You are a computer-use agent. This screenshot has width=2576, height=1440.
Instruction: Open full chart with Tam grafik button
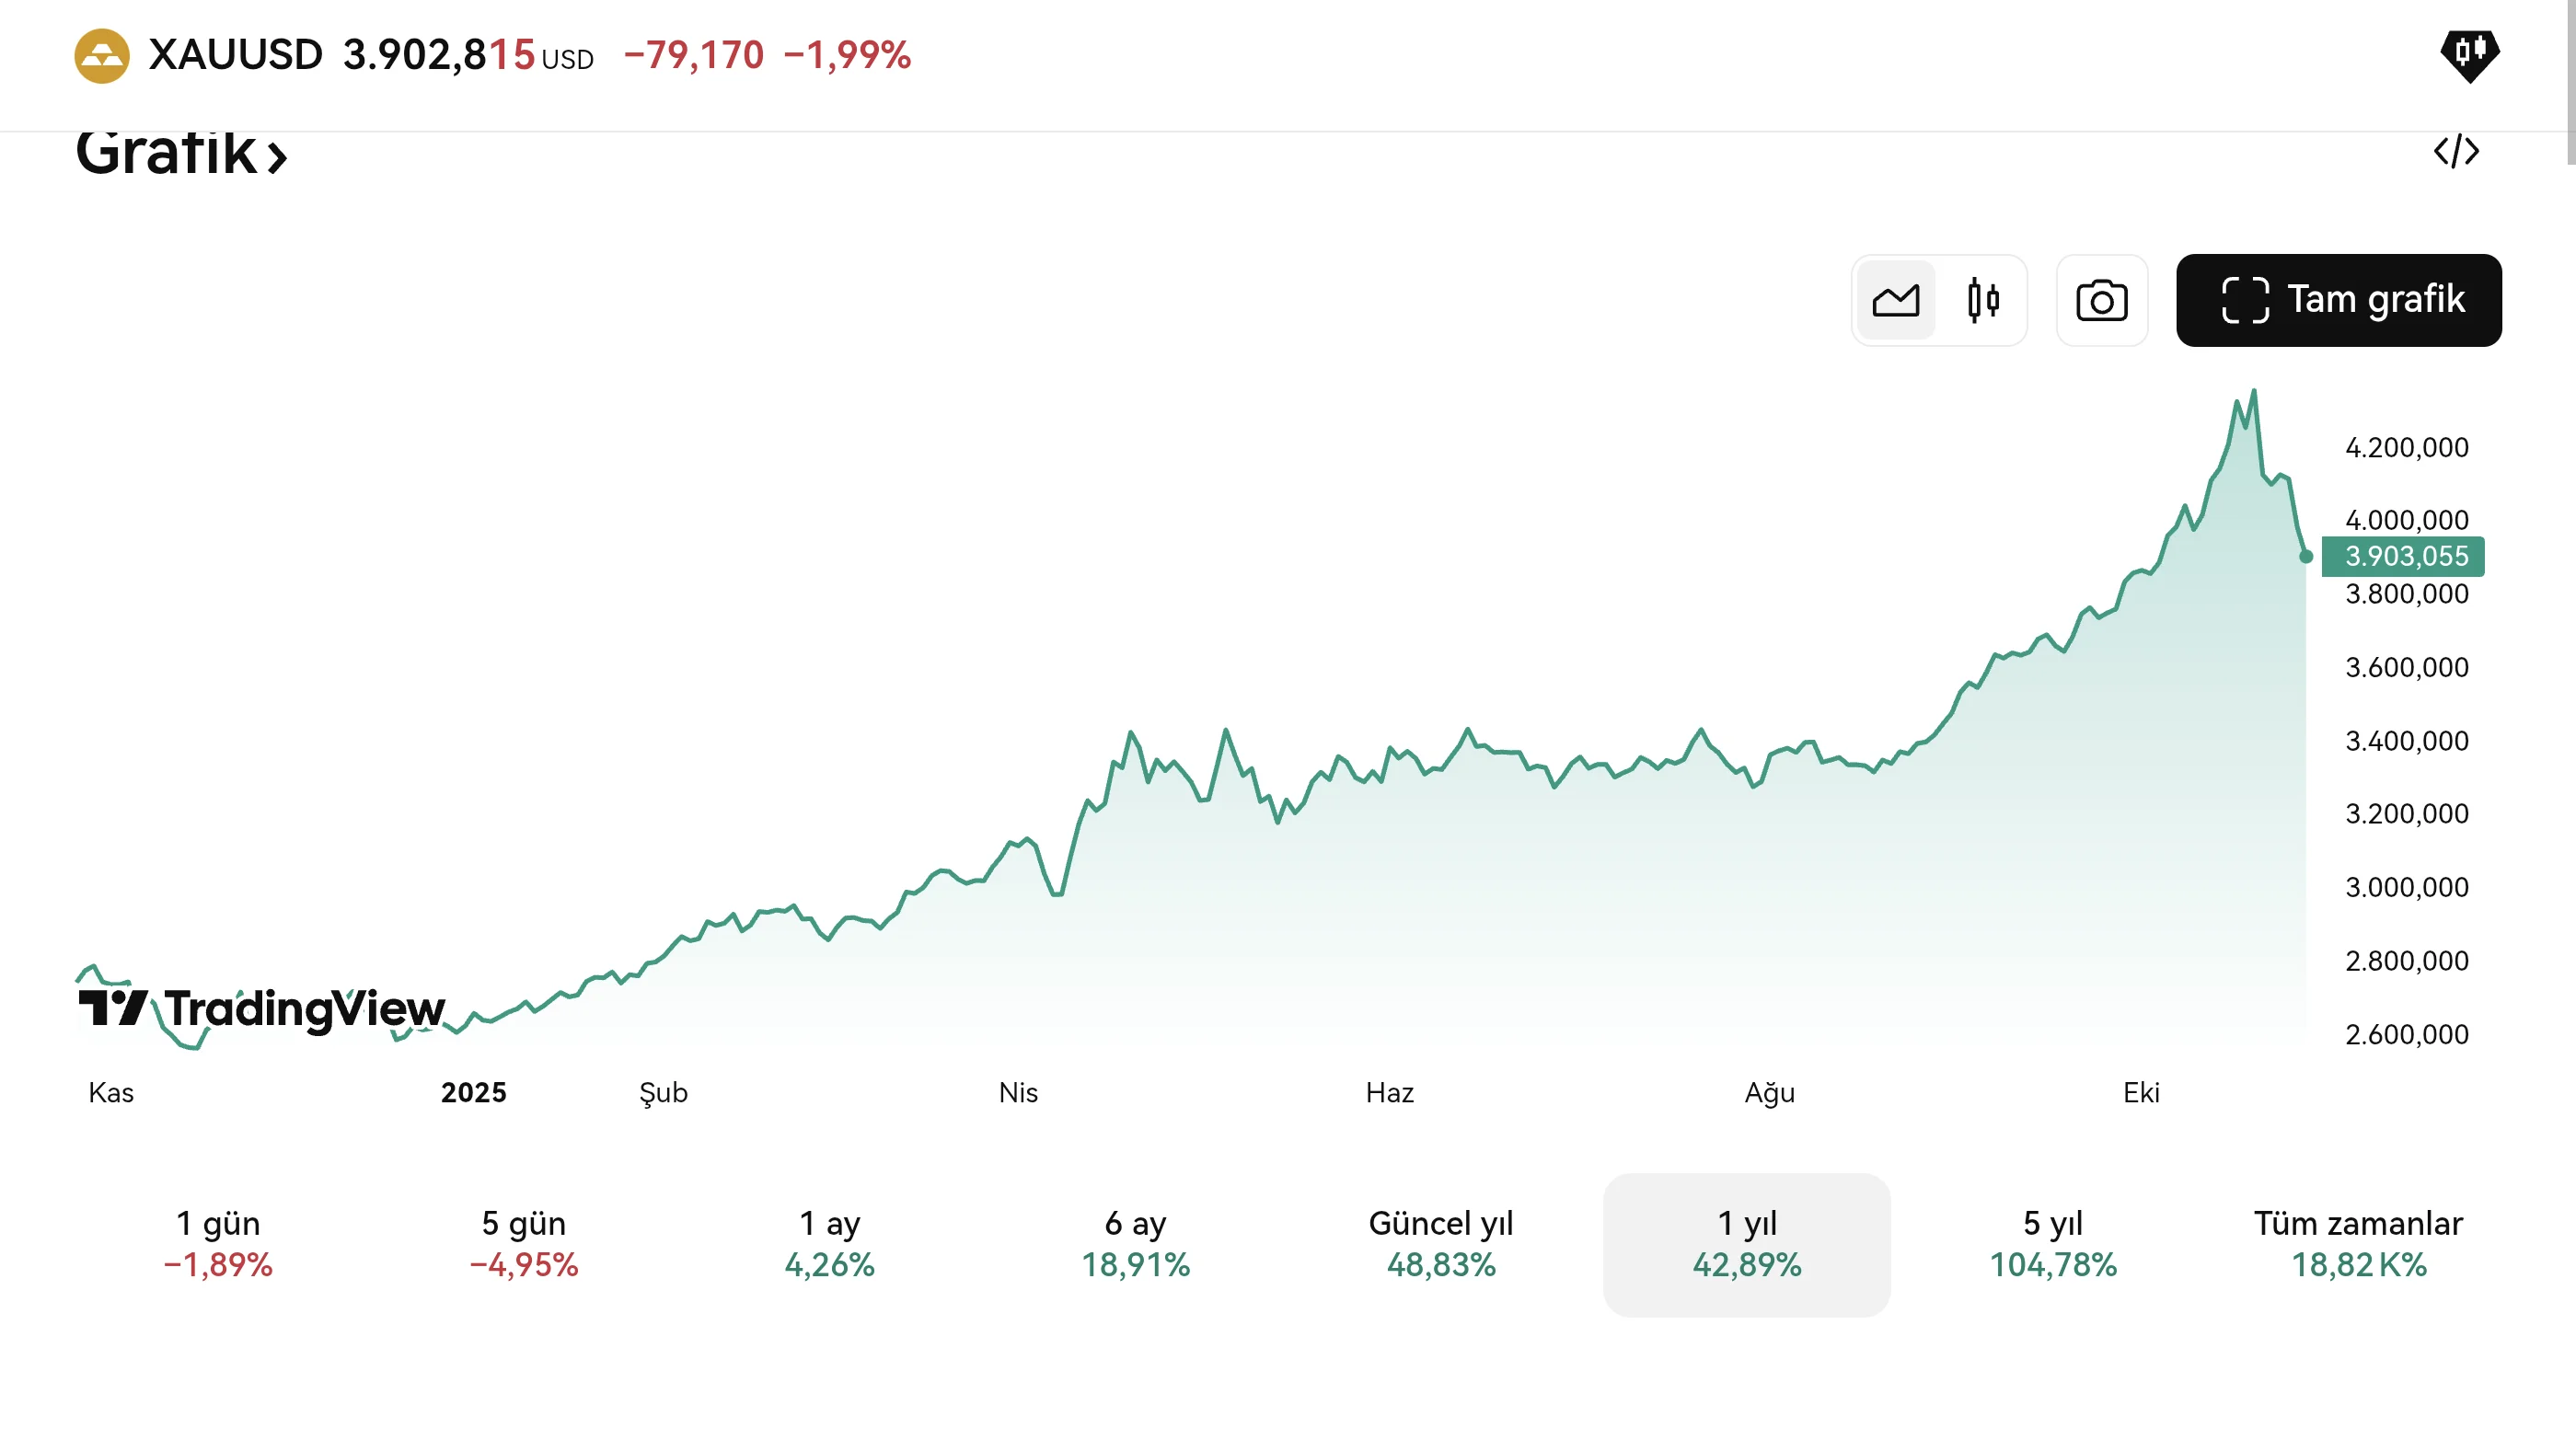[2338, 300]
